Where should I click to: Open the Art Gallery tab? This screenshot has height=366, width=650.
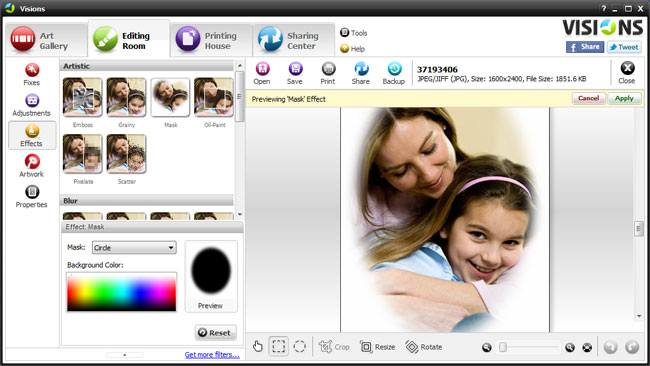[x=46, y=40]
